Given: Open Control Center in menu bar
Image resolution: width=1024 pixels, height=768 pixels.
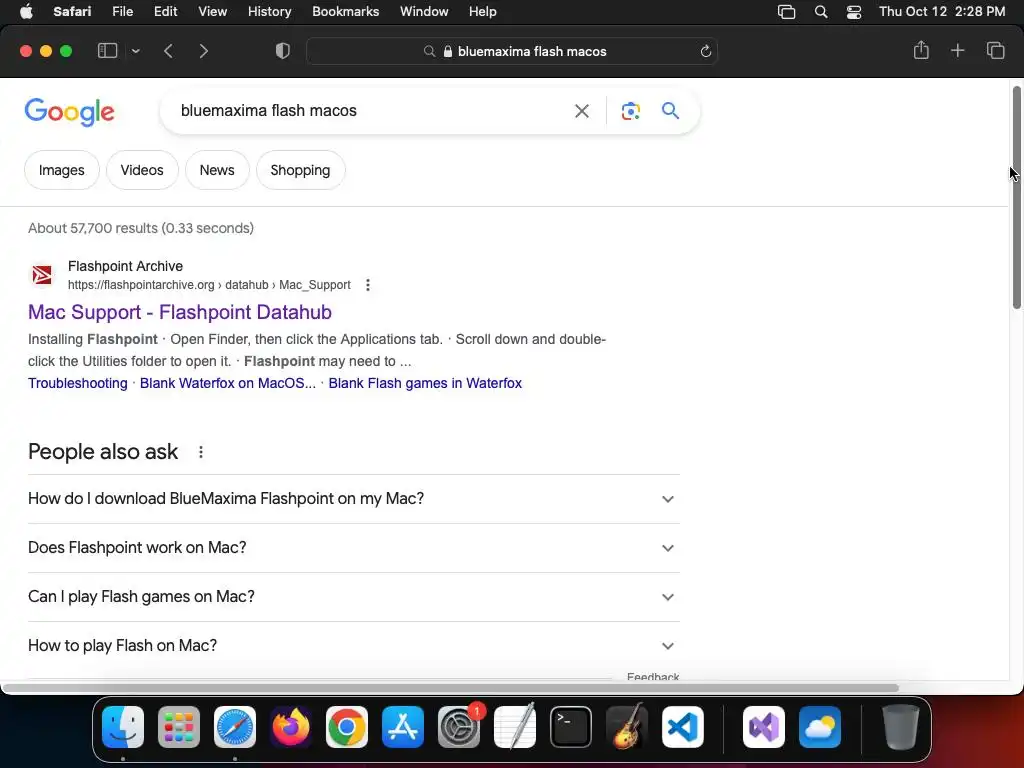Looking at the screenshot, I should point(854,12).
